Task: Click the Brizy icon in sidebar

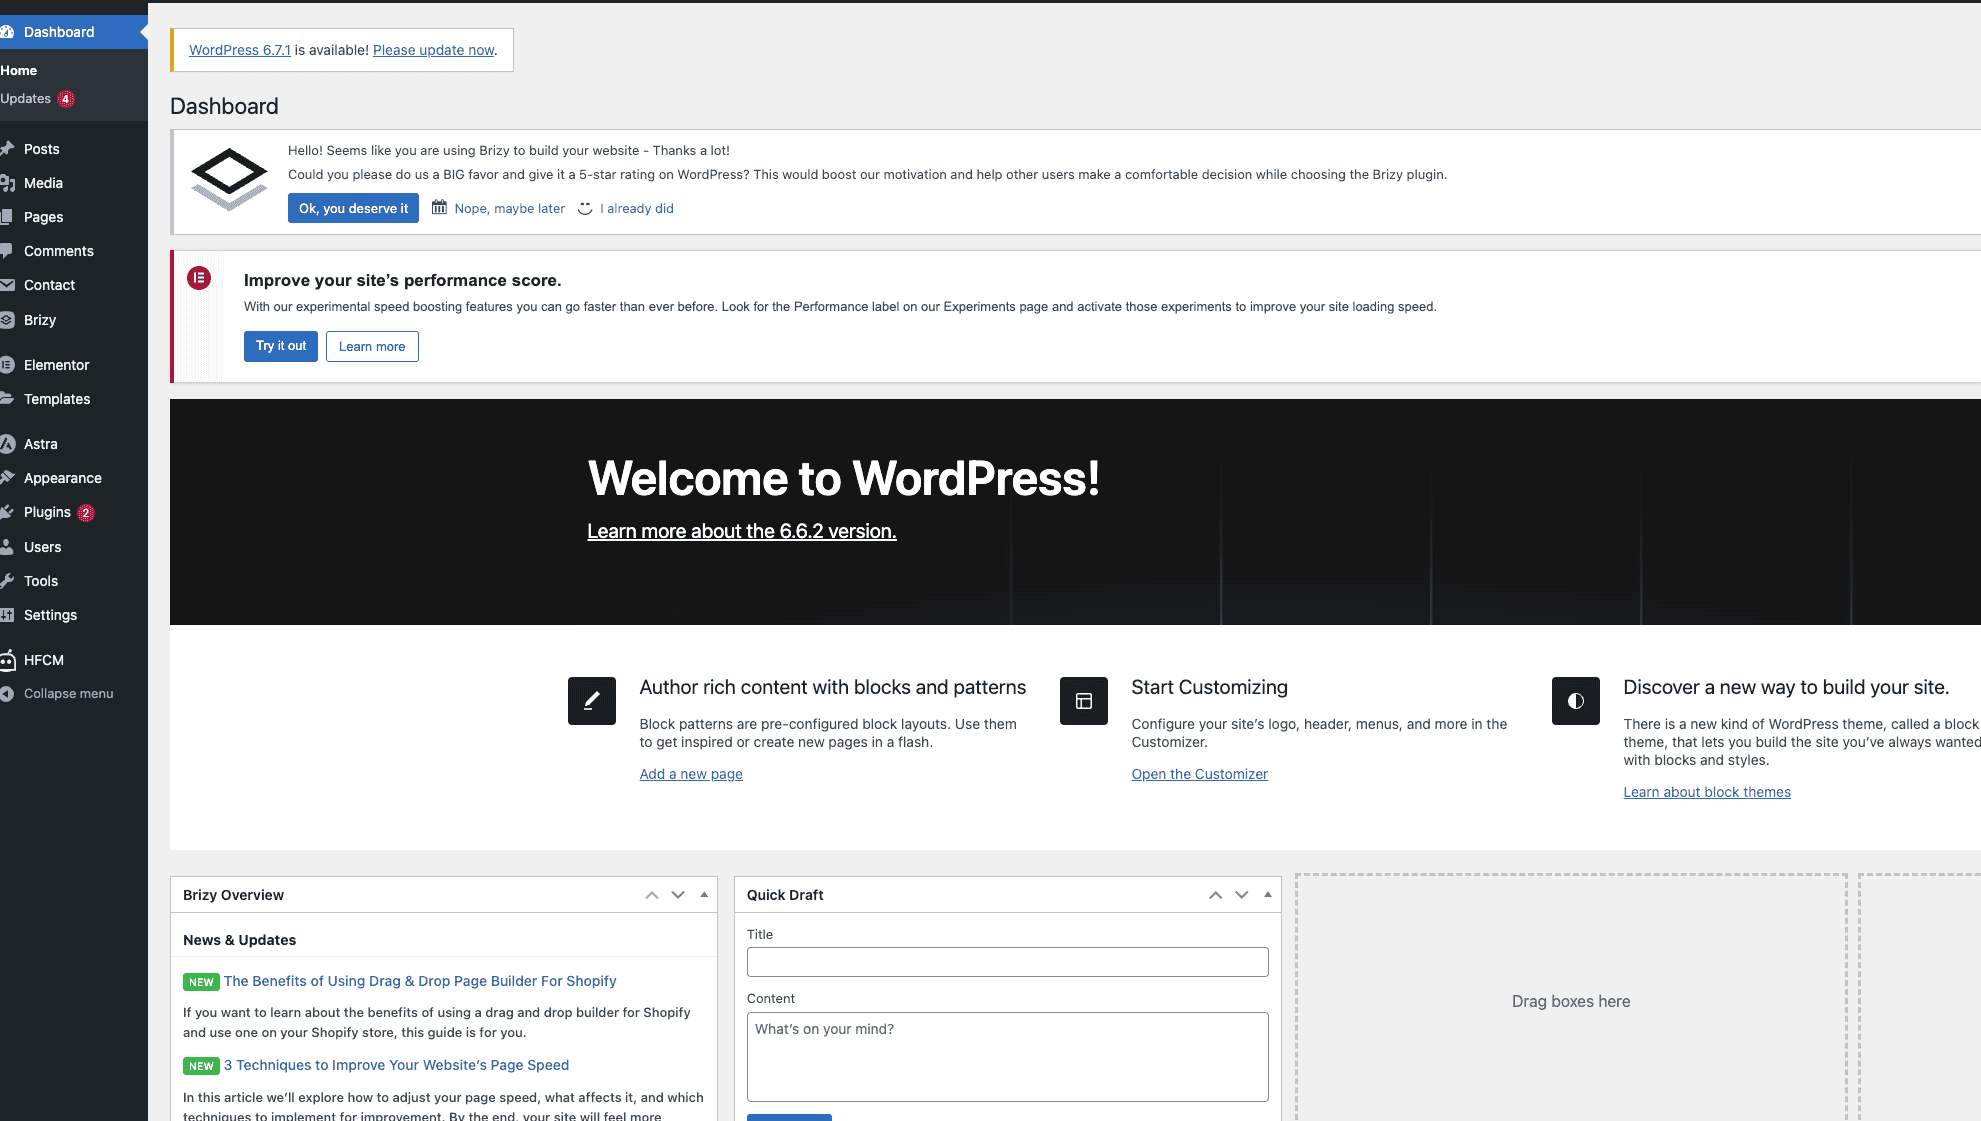Action: coord(10,318)
